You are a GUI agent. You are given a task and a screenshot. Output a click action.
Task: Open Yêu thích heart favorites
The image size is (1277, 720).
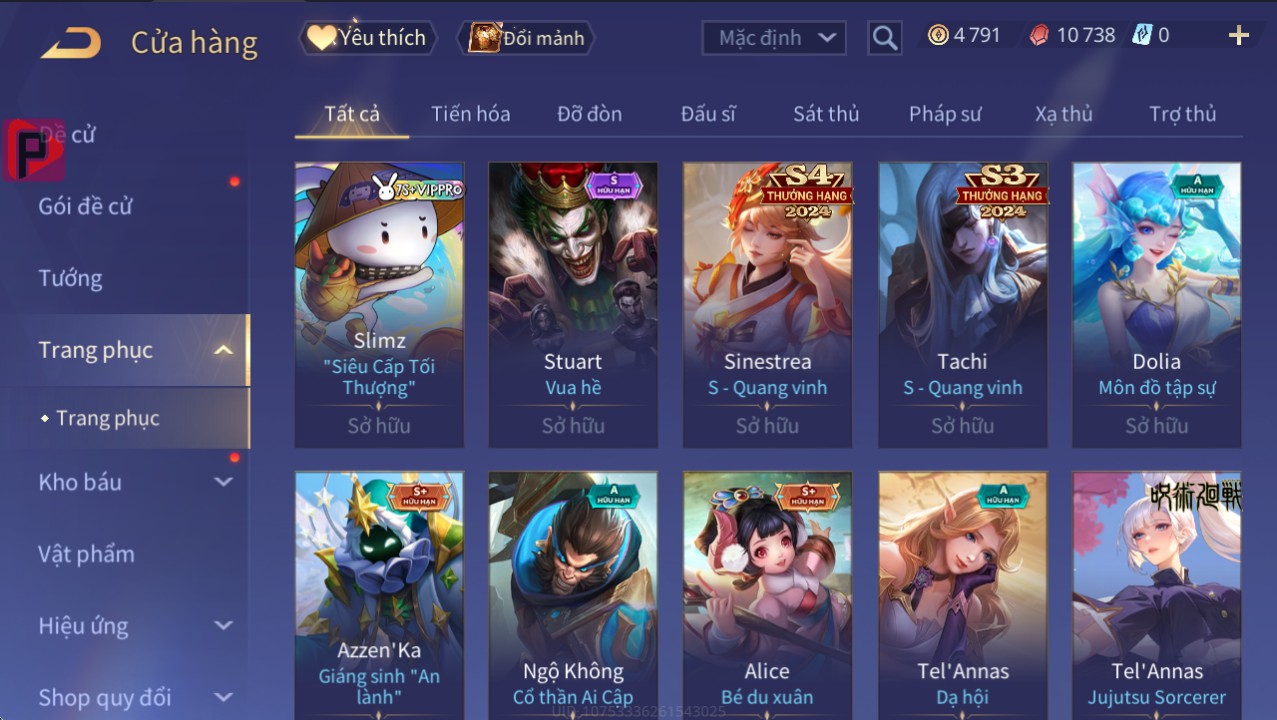367,38
